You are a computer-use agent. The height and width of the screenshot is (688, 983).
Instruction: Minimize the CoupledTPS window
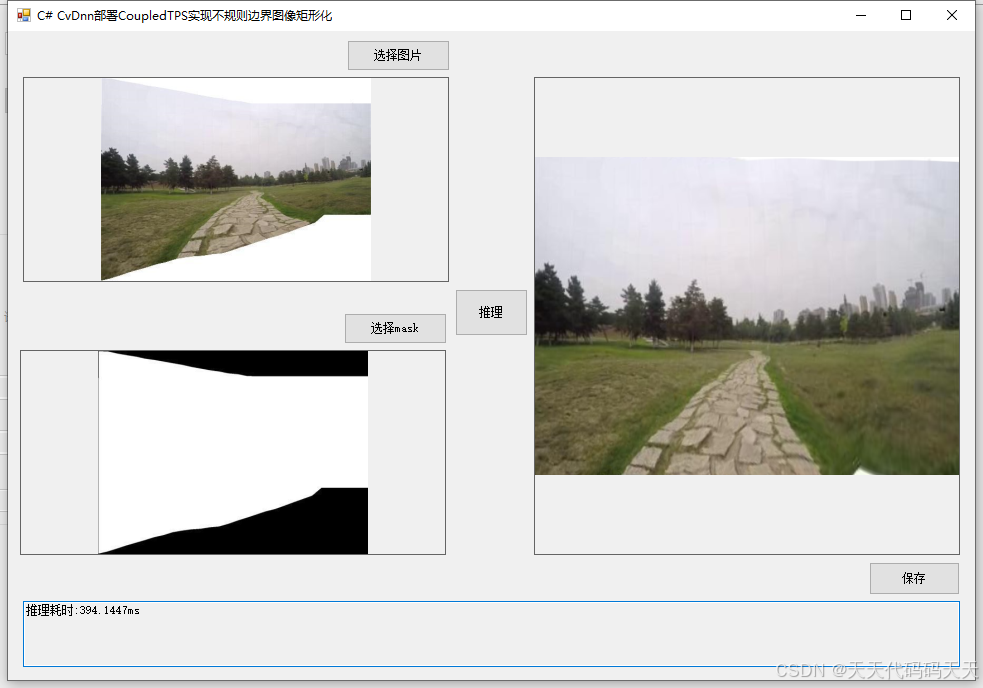861,15
